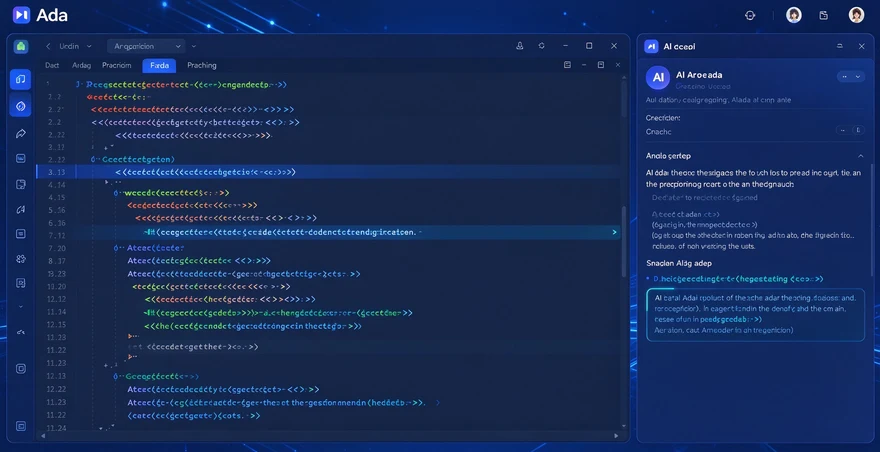Collapse the Gcecttectgcton) code block
This screenshot has height=452, width=880.
coord(93,159)
